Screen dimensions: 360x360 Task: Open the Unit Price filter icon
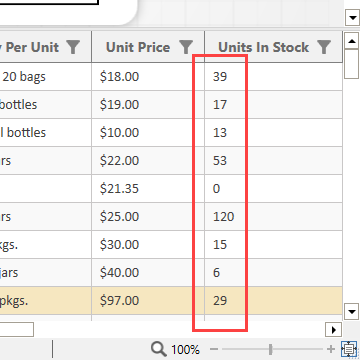186,47
